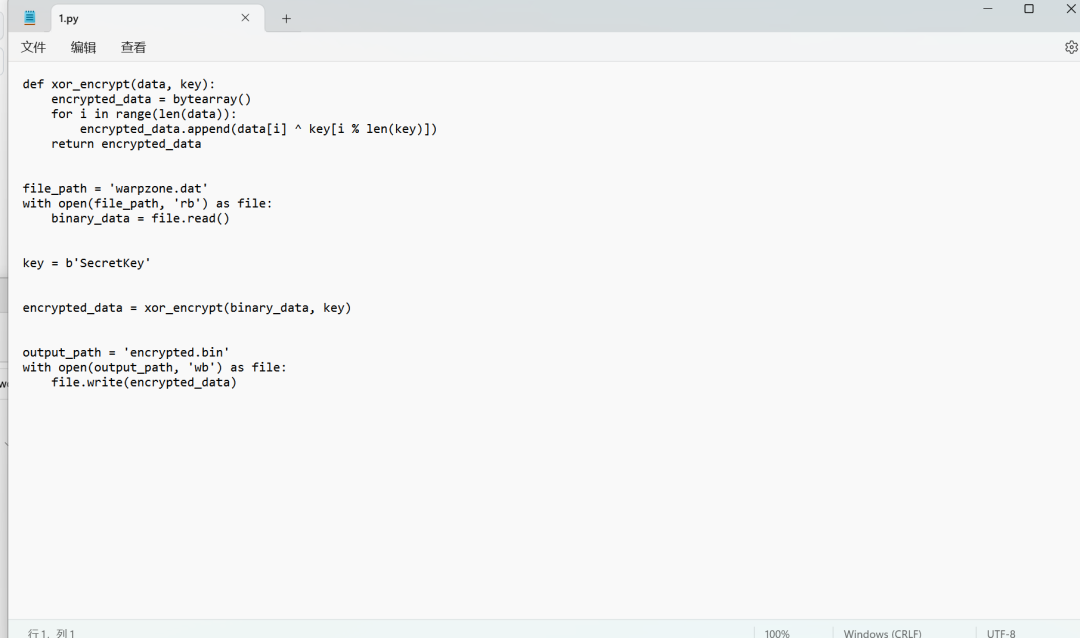
Task: Open the 查看 menu
Action: click(x=133, y=47)
